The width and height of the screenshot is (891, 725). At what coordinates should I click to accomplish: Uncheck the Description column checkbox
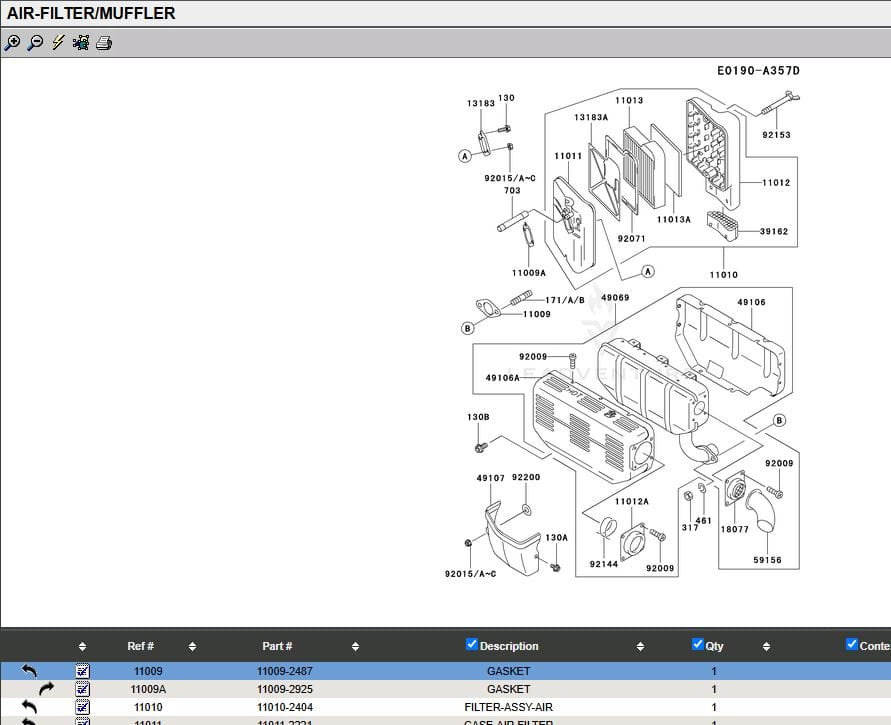(472, 645)
